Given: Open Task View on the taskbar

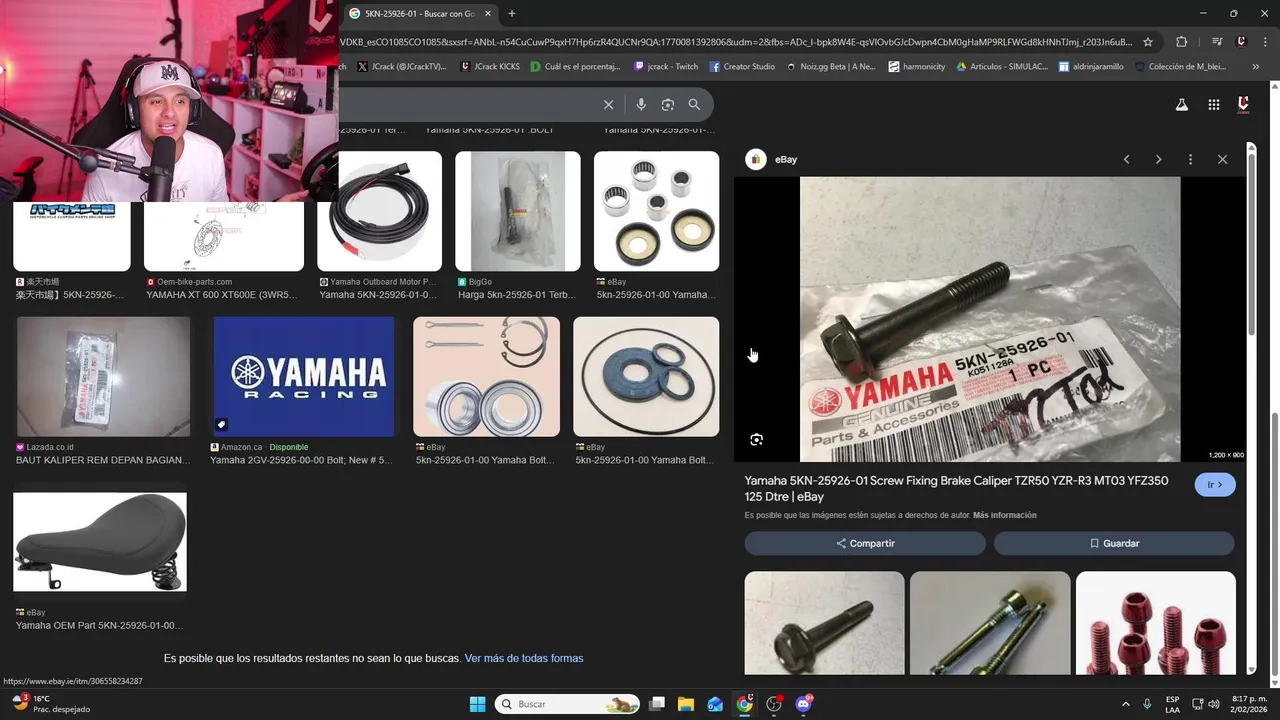Looking at the screenshot, I should coord(657,704).
